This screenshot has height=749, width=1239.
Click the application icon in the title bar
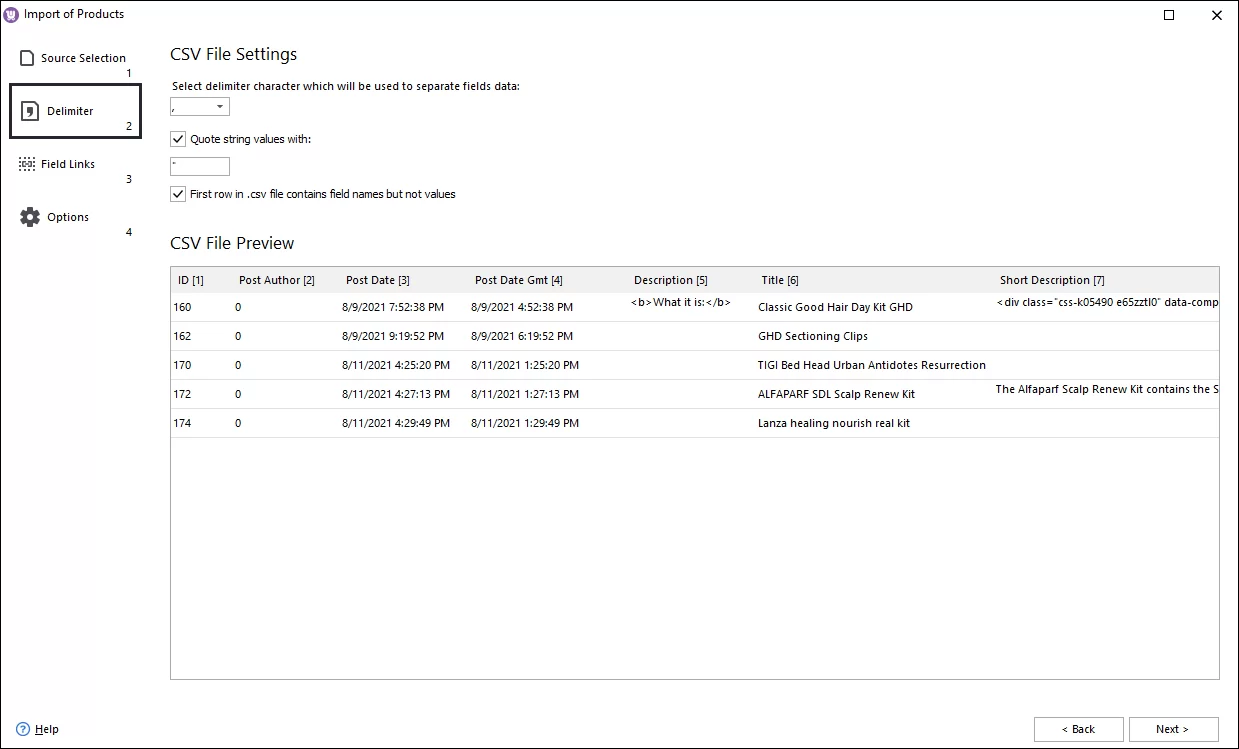pos(12,13)
